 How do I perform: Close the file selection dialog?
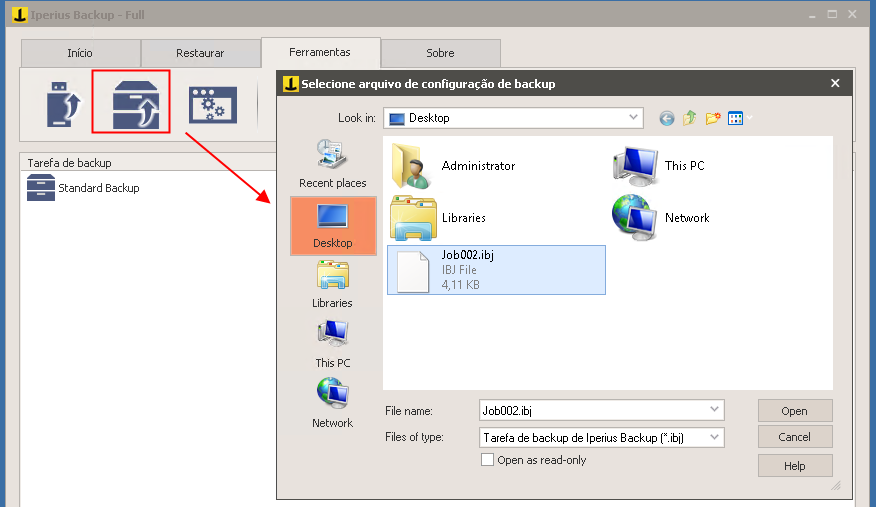835,83
